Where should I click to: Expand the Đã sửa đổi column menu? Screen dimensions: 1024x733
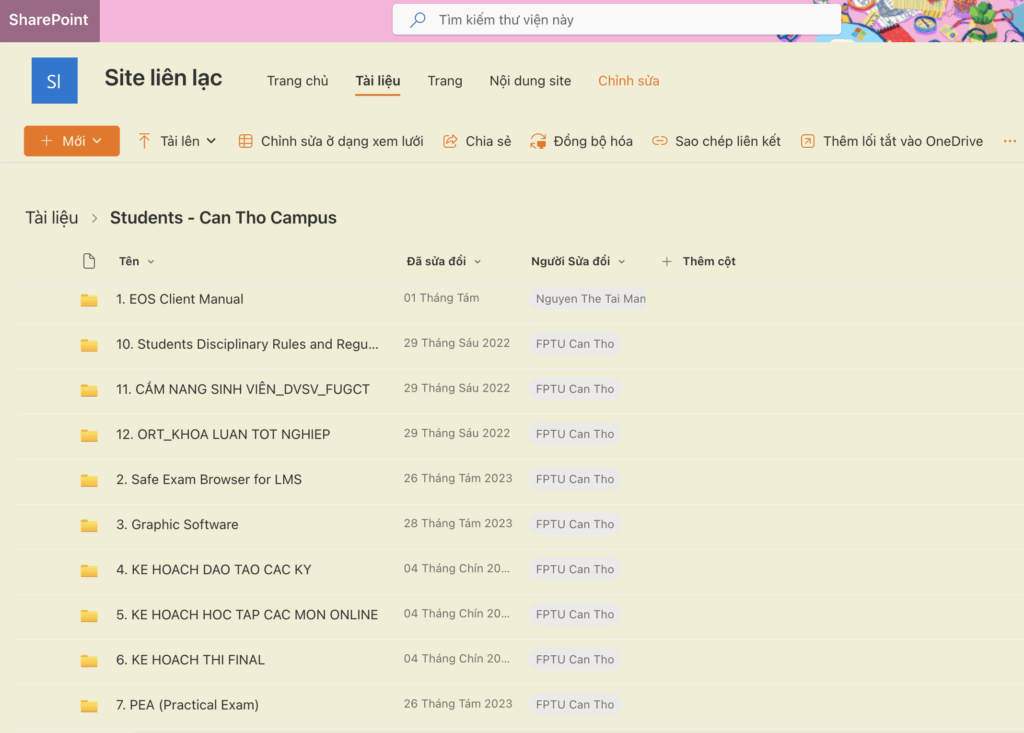click(477, 262)
